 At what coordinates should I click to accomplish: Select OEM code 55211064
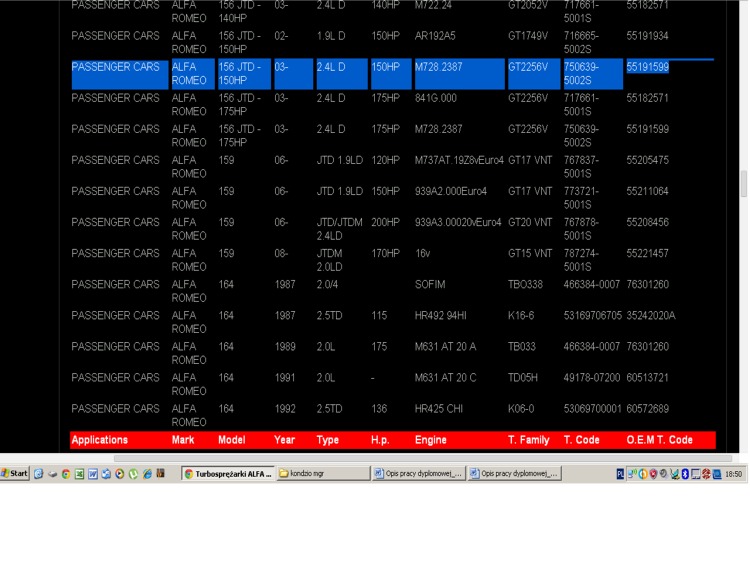(x=648, y=191)
